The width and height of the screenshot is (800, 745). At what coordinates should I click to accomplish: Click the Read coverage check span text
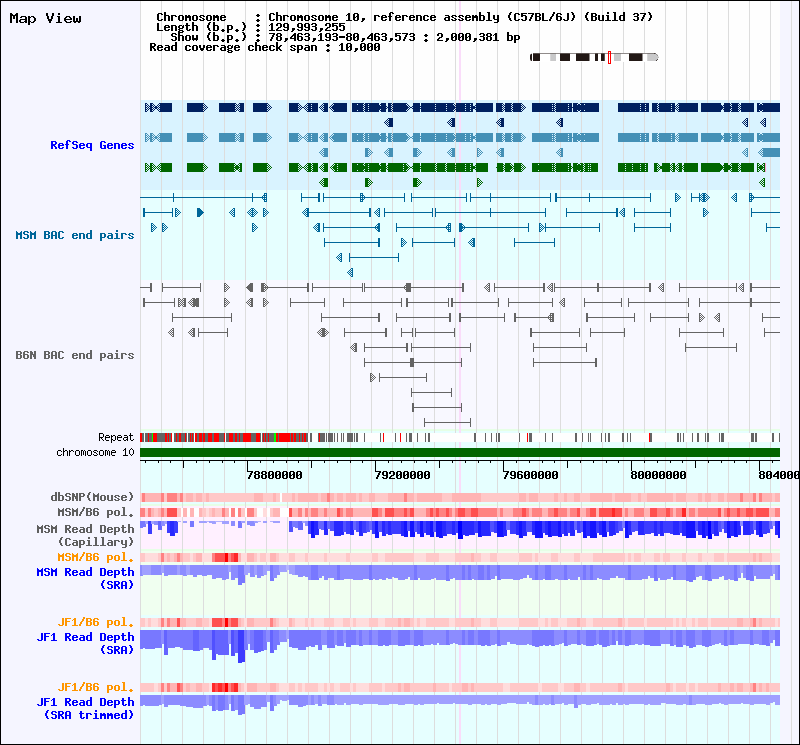[x=265, y=47]
